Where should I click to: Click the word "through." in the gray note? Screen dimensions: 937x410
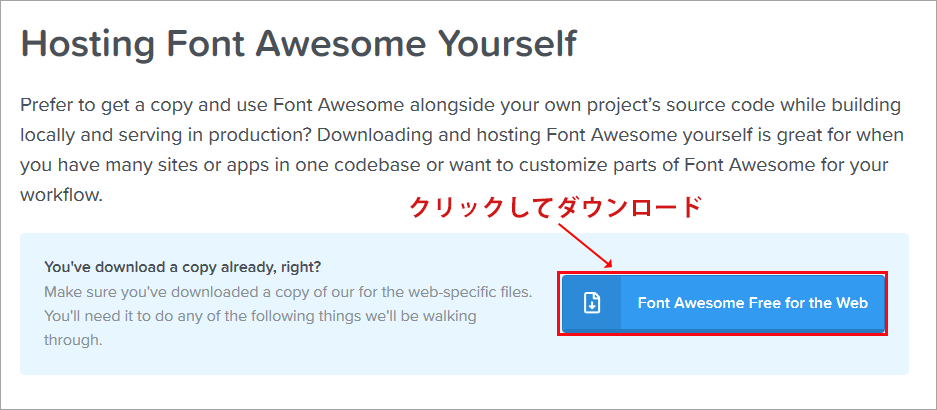(73, 340)
